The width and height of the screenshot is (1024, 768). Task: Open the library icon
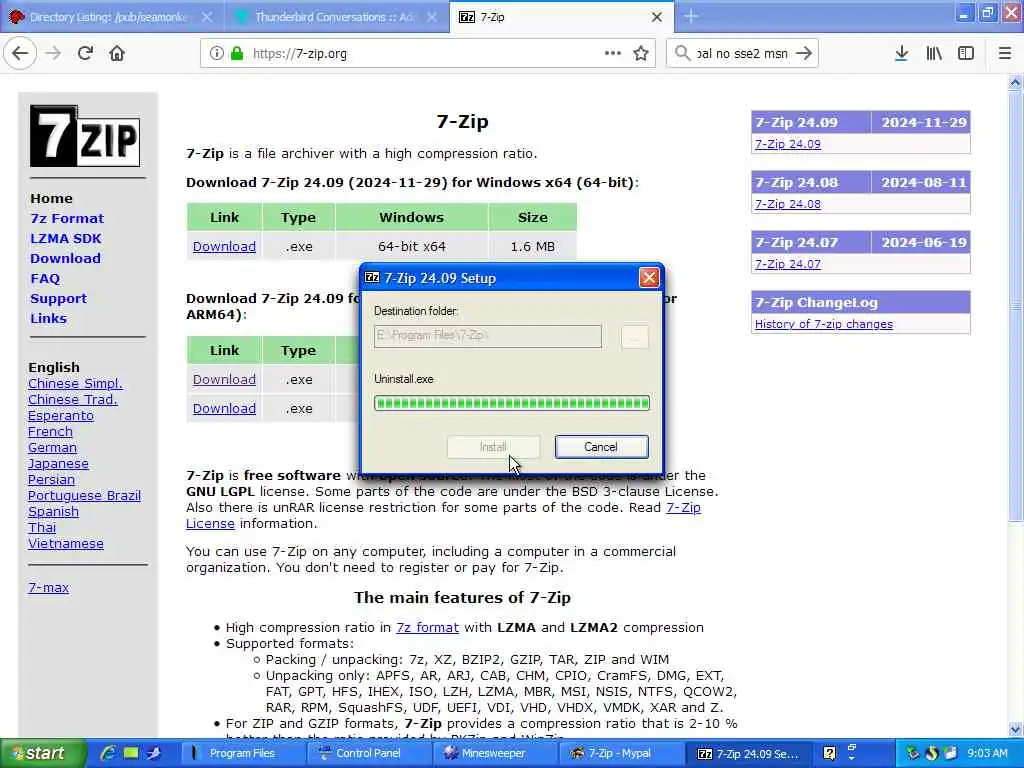(x=934, y=54)
